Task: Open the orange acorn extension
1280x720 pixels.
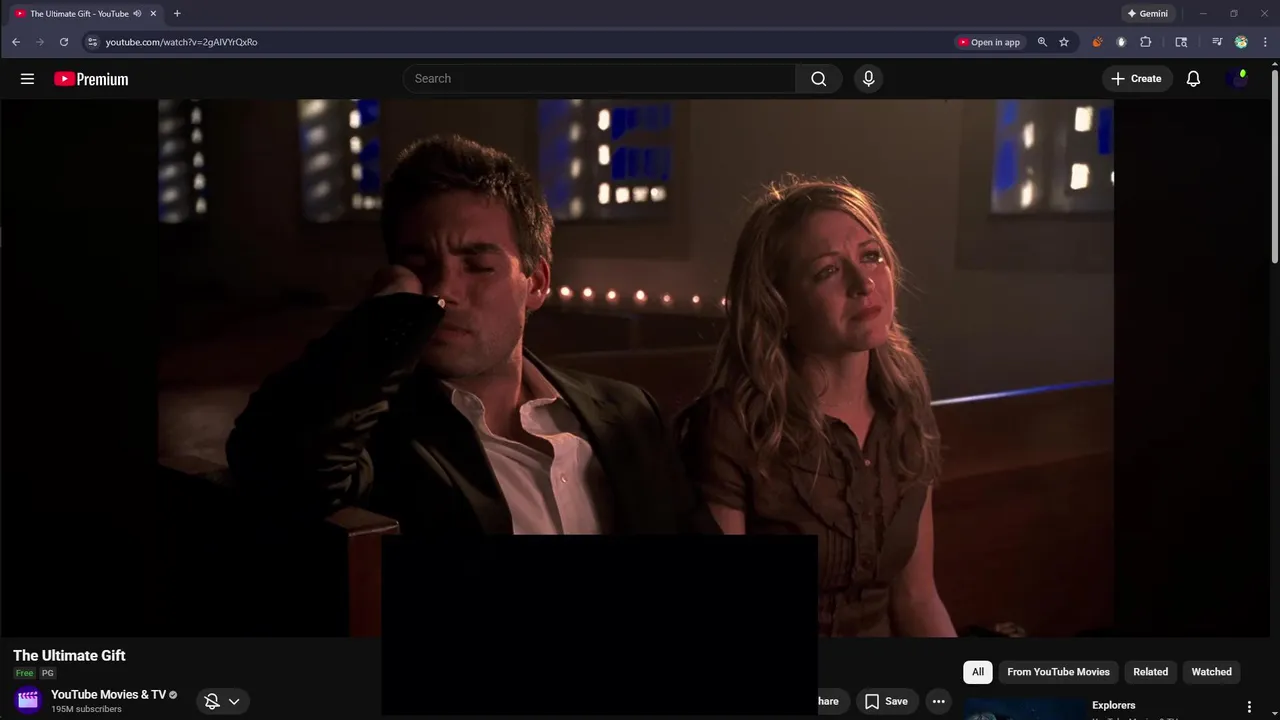Action: pyautogui.click(x=1097, y=42)
